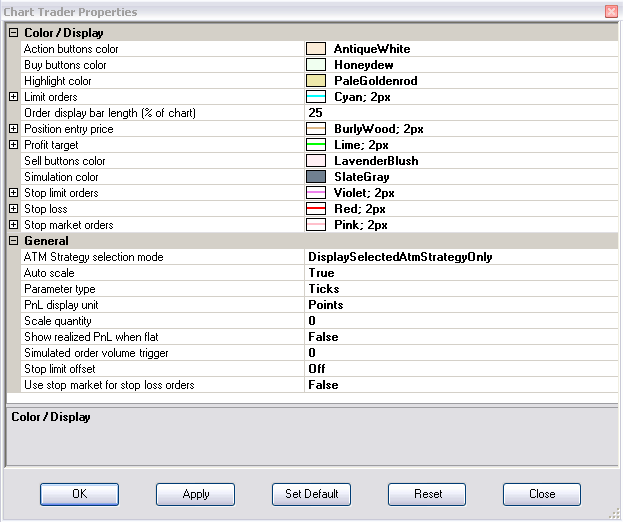Click the Profit target label
Screen dimensions: 623x522
click(x=51, y=145)
